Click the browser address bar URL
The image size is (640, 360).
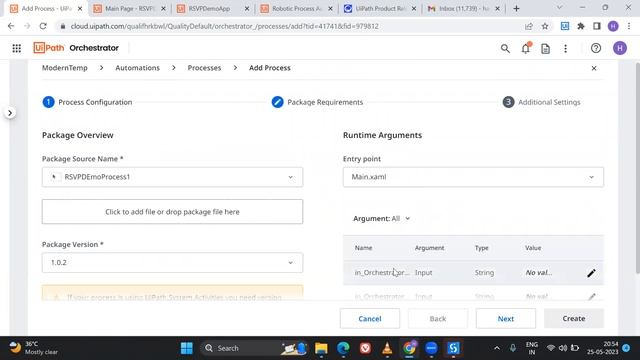(224, 26)
